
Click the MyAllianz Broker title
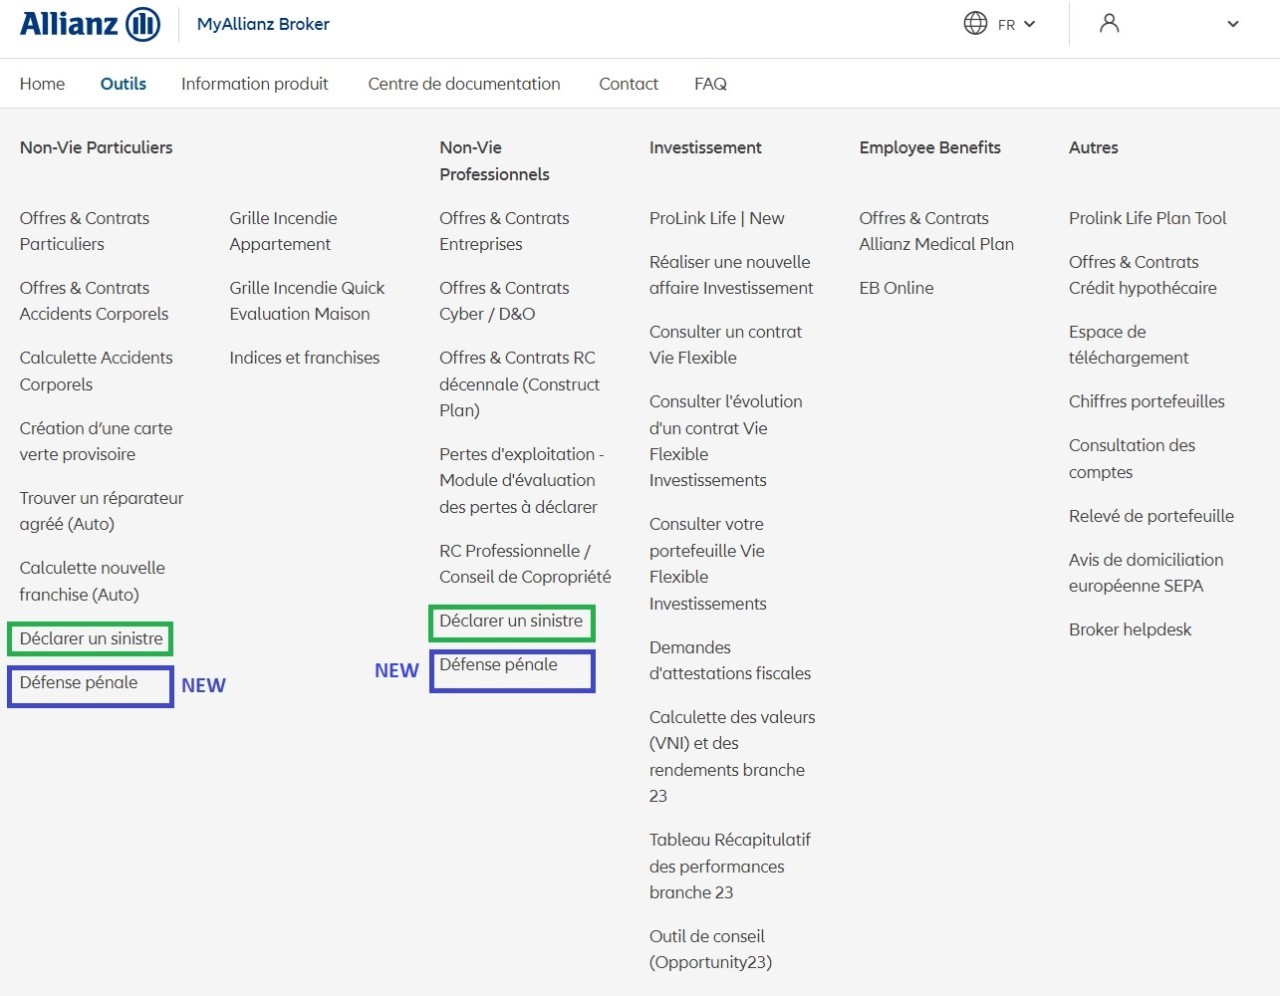(263, 24)
